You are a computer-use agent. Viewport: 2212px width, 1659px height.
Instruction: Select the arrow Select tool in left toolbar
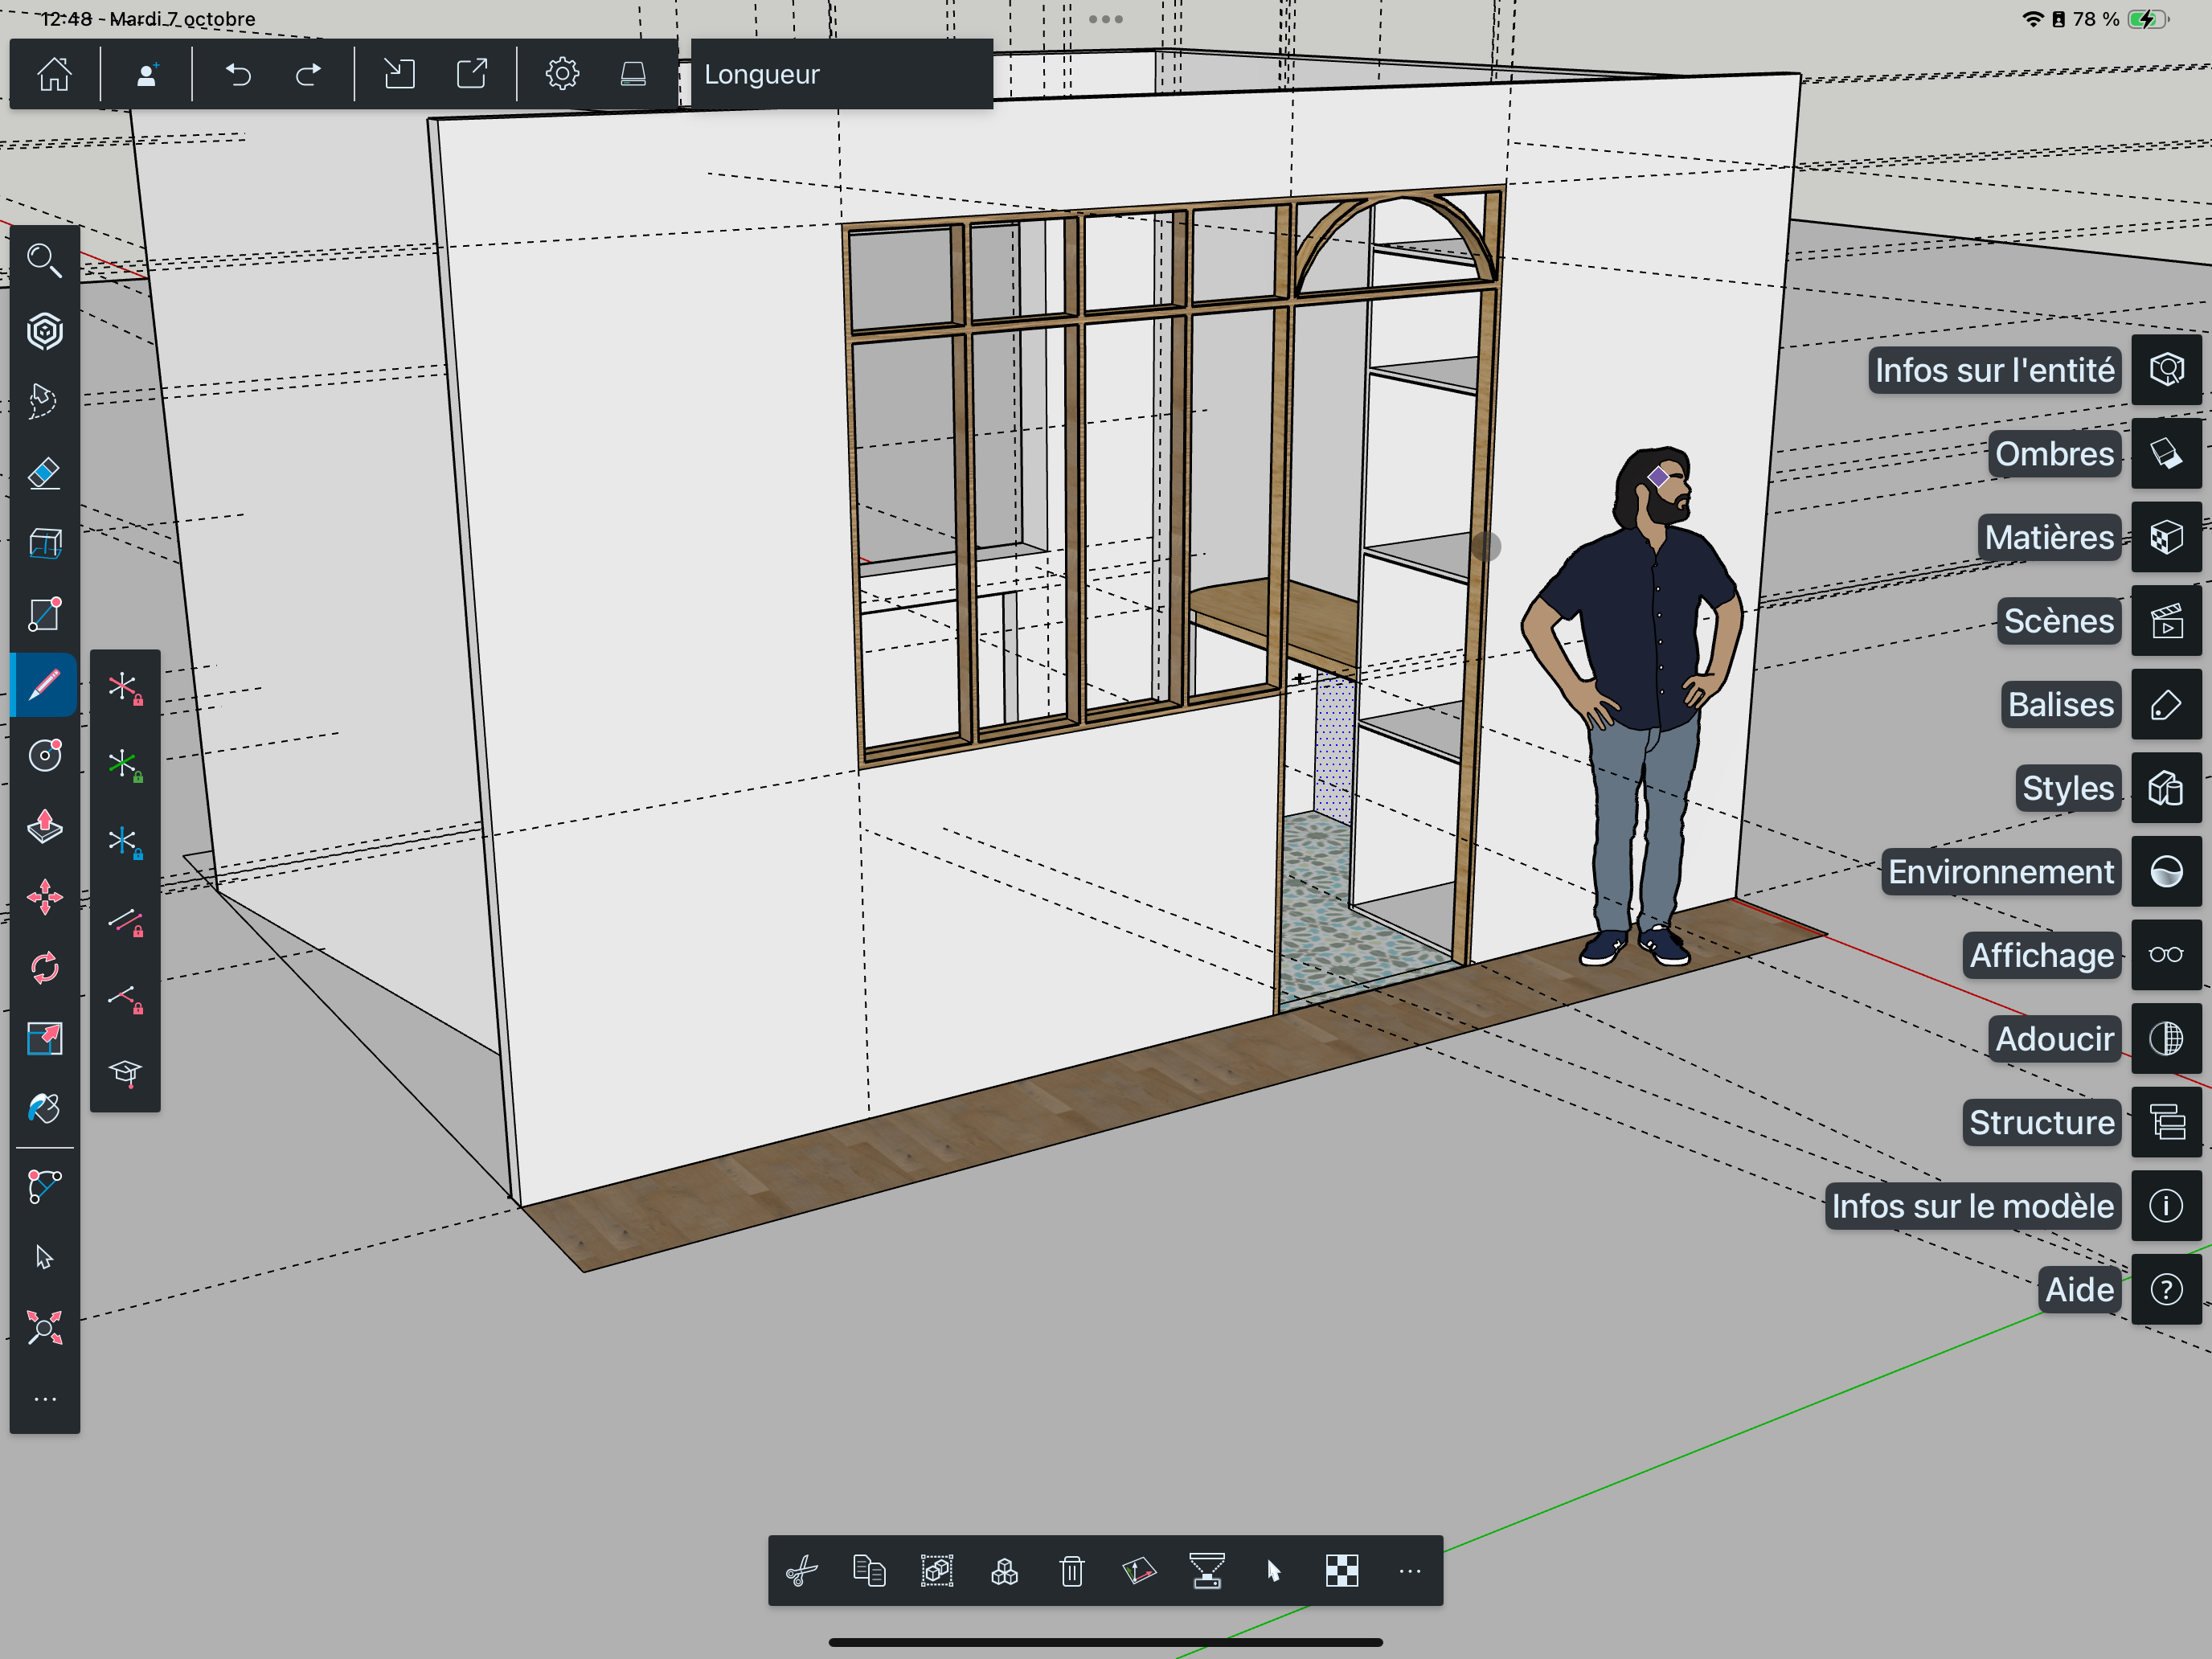pyautogui.click(x=44, y=1257)
